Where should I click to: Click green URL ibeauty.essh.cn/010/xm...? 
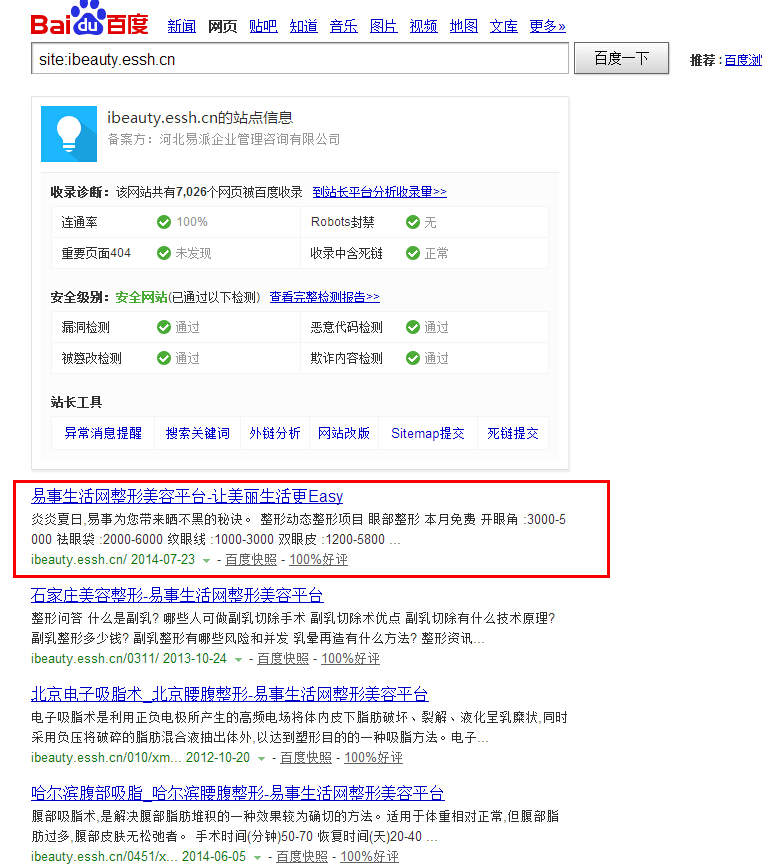pyautogui.click(x=106, y=757)
